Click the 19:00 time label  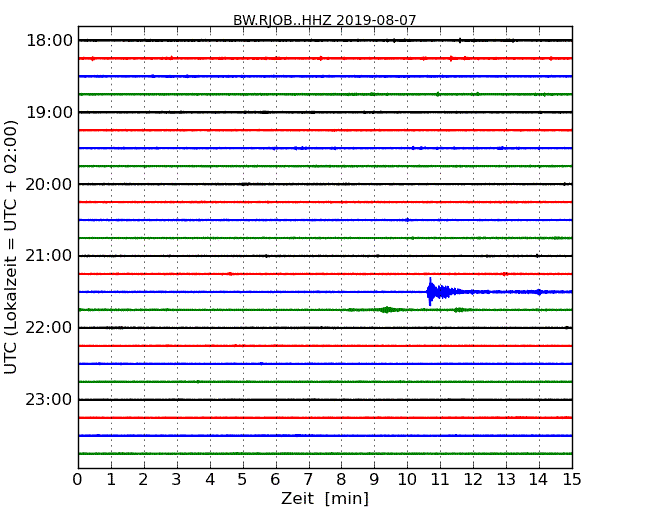[49, 112]
